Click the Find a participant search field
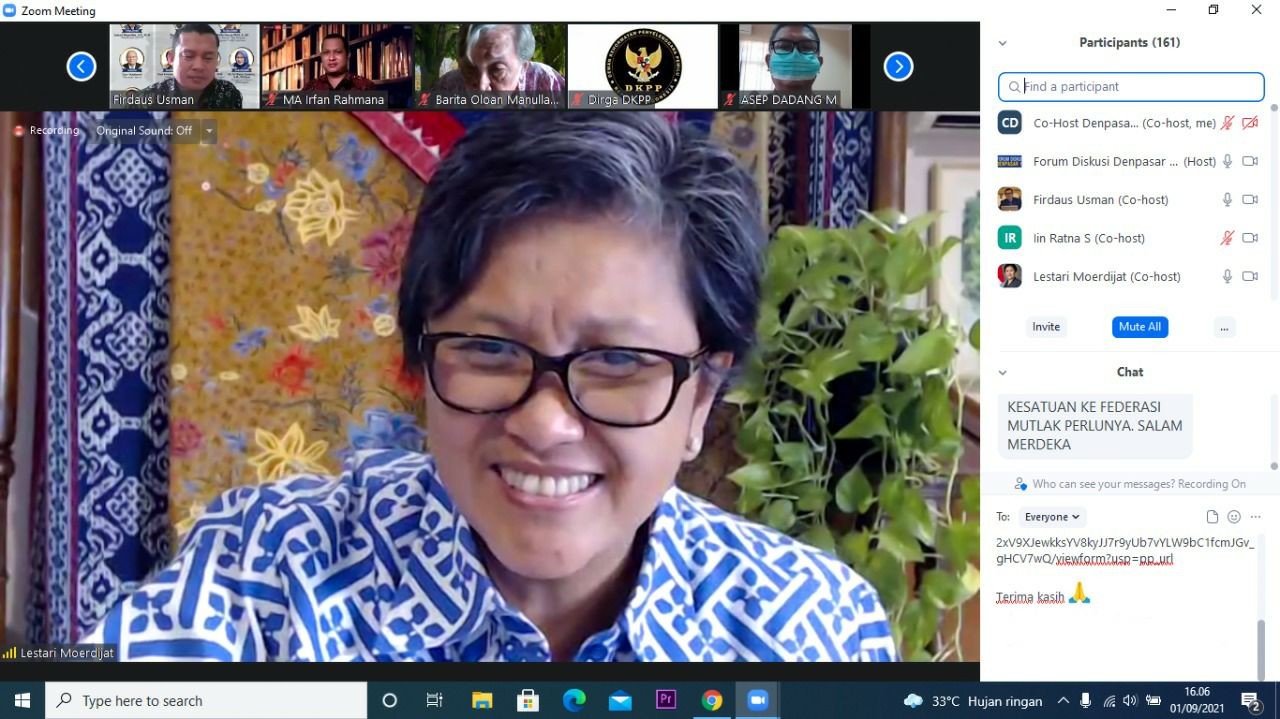 1131,86
